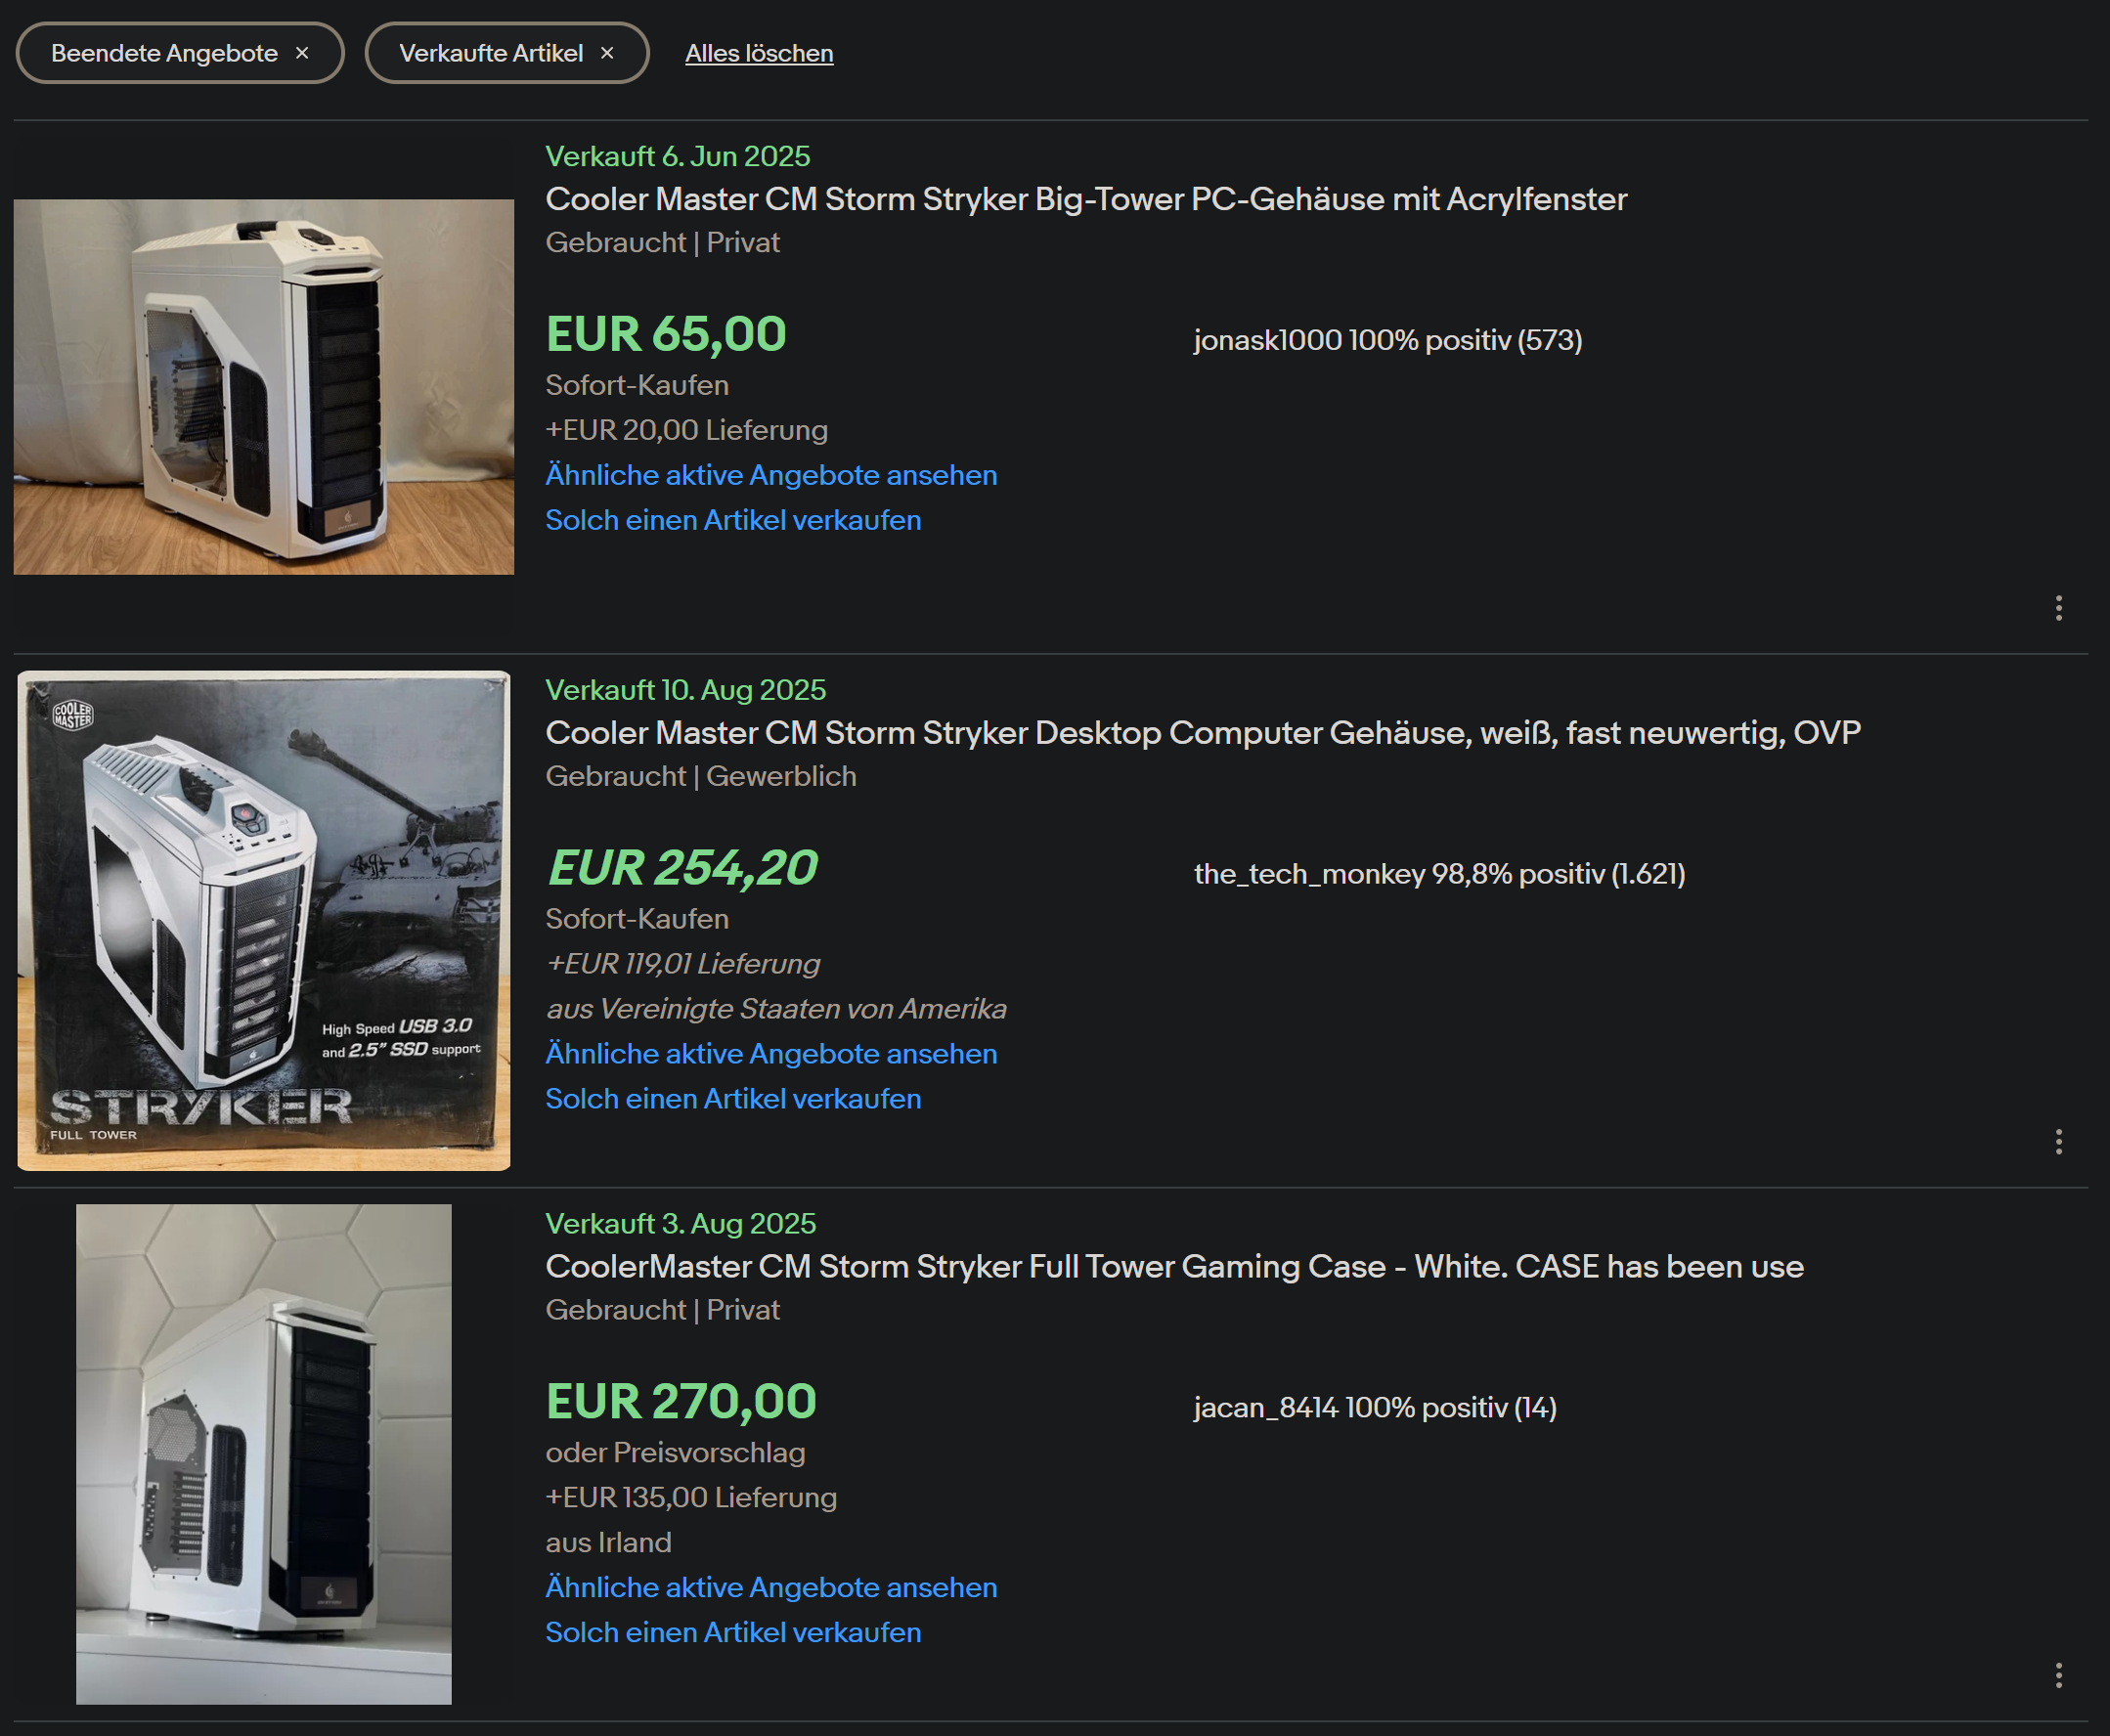Sell an item like the EUR 254,20 case

(x=733, y=1098)
